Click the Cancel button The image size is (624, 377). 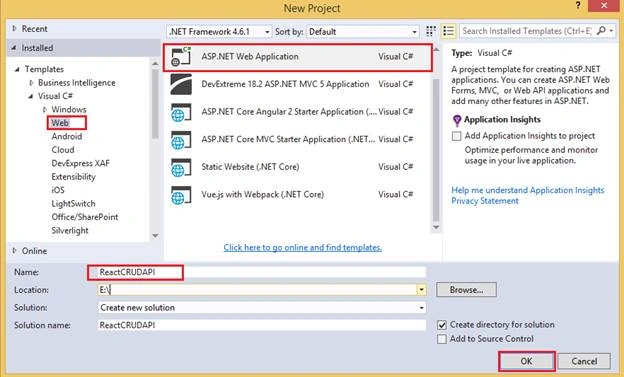pyautogui.click(x=584, y=361)
